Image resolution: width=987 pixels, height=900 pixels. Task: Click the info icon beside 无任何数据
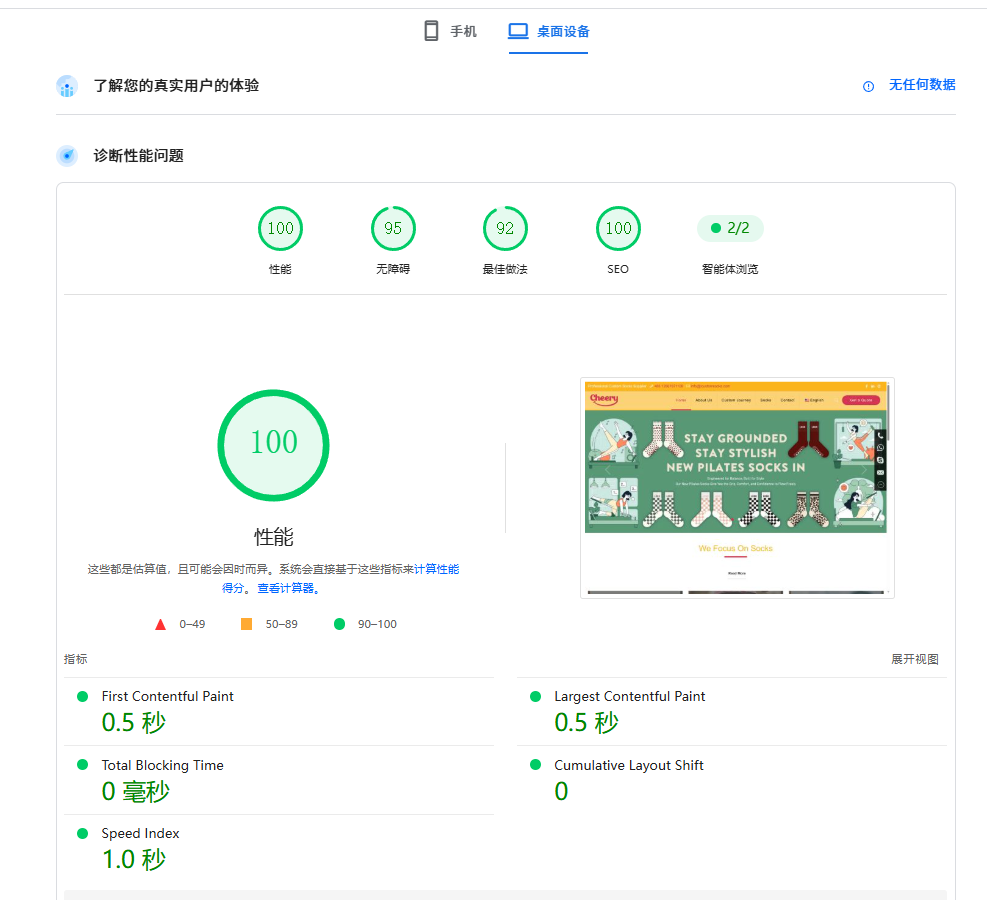[x=868, y=86]
